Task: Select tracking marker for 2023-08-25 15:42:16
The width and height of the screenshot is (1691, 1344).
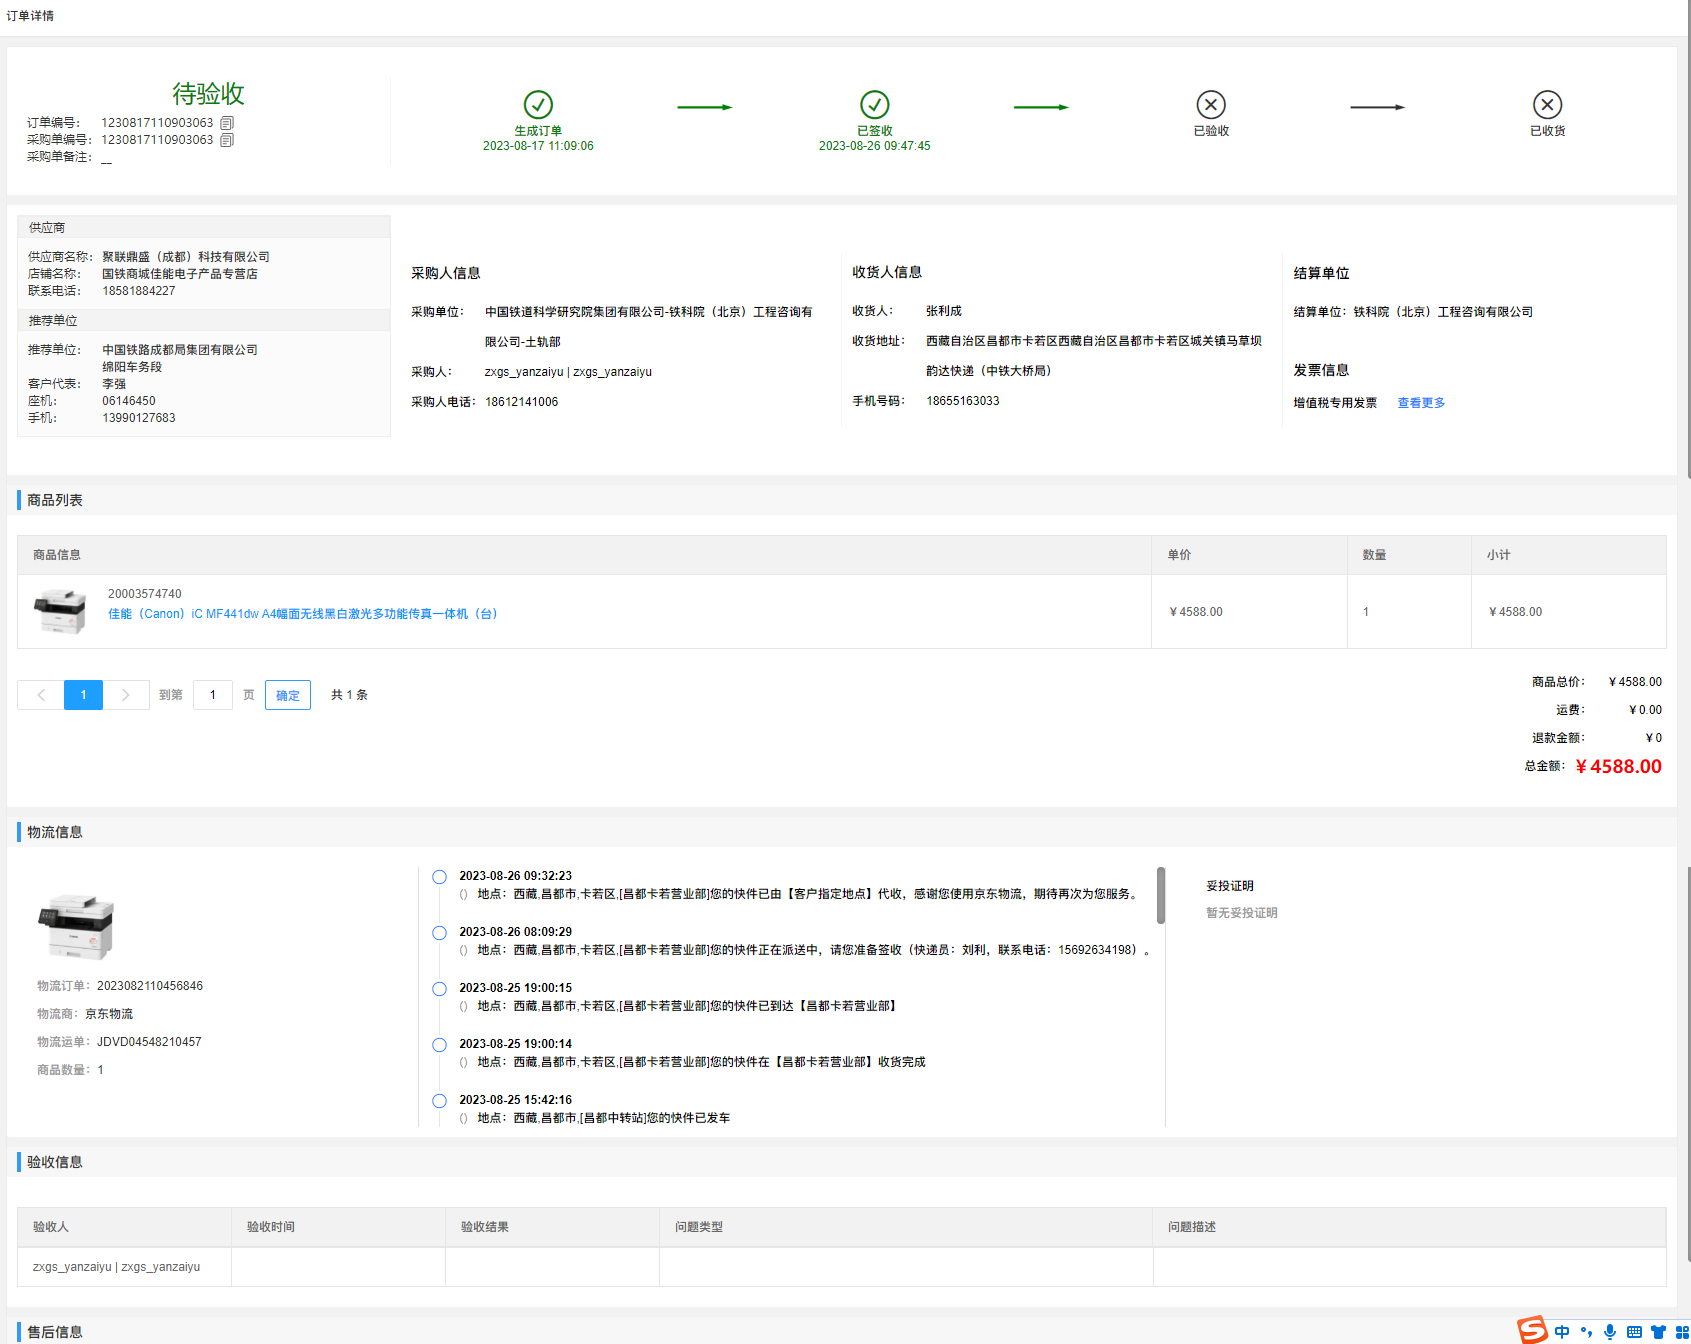Action: (x=439, y=1101)
